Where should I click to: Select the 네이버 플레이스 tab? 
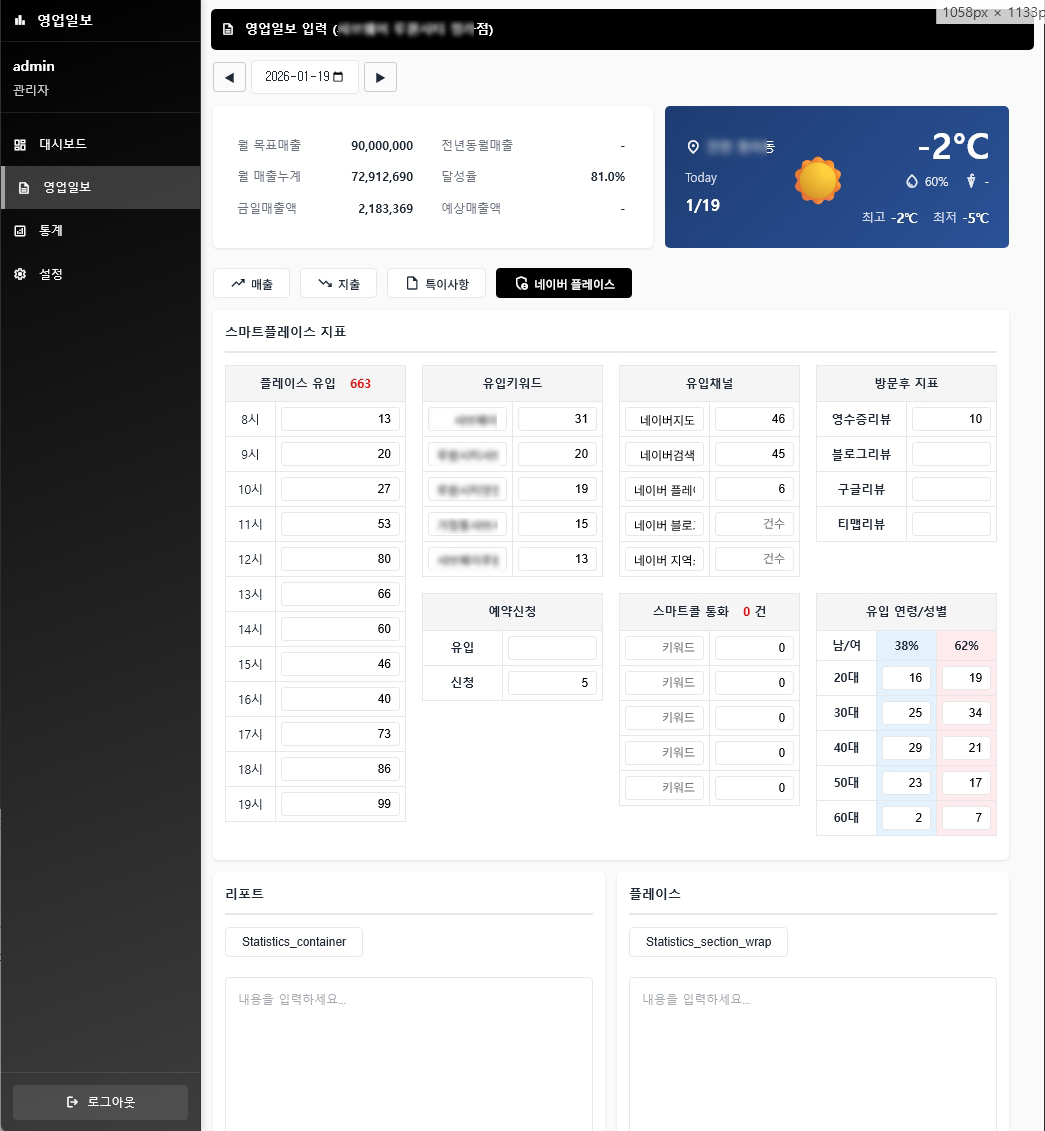[564, 284]
